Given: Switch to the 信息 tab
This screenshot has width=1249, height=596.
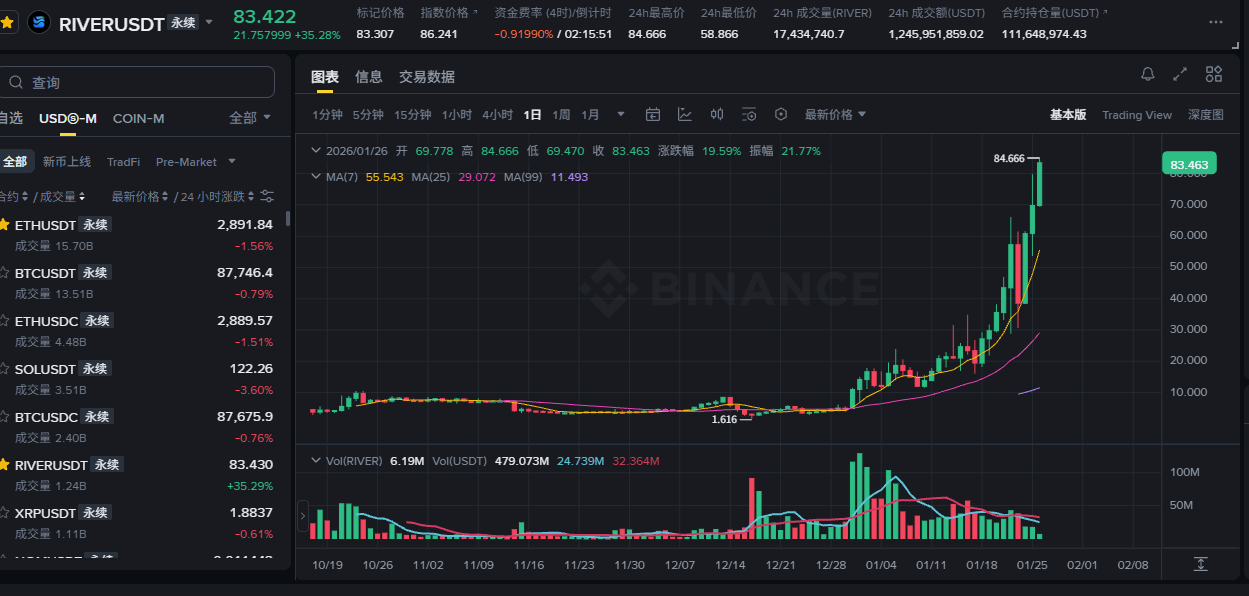Looking at the screenshot, I should coord(369,77).
